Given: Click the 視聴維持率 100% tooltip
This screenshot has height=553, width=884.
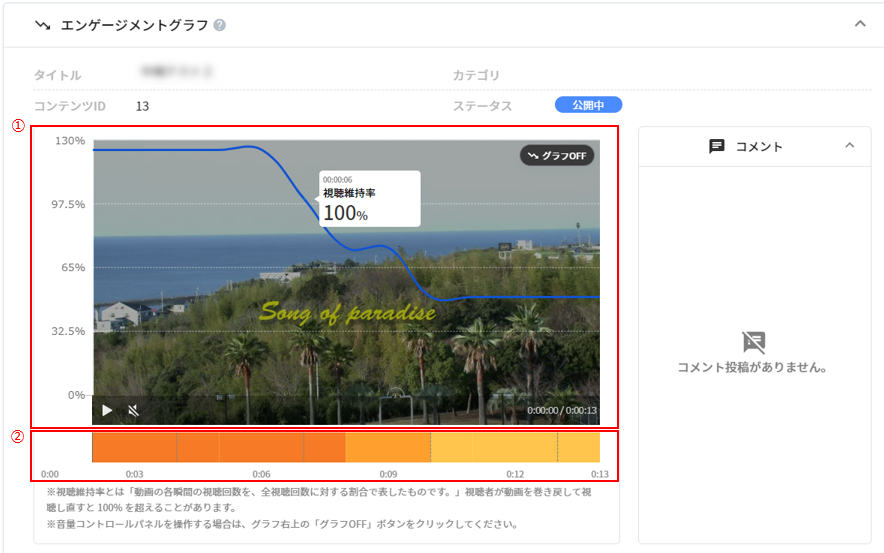Looking at the screenshot, I should [369, 199].
